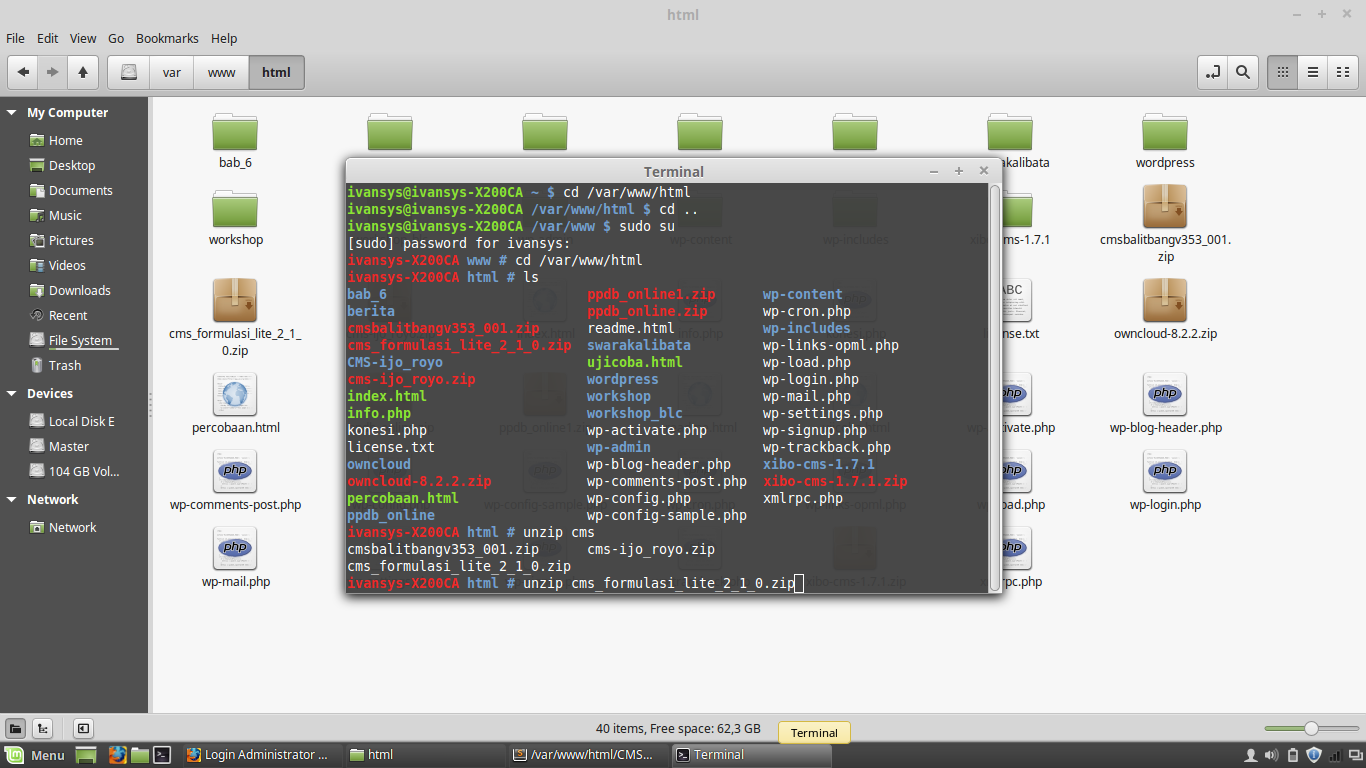
Task: Select Music in the sidebar
Action: [x=65, y=216]
